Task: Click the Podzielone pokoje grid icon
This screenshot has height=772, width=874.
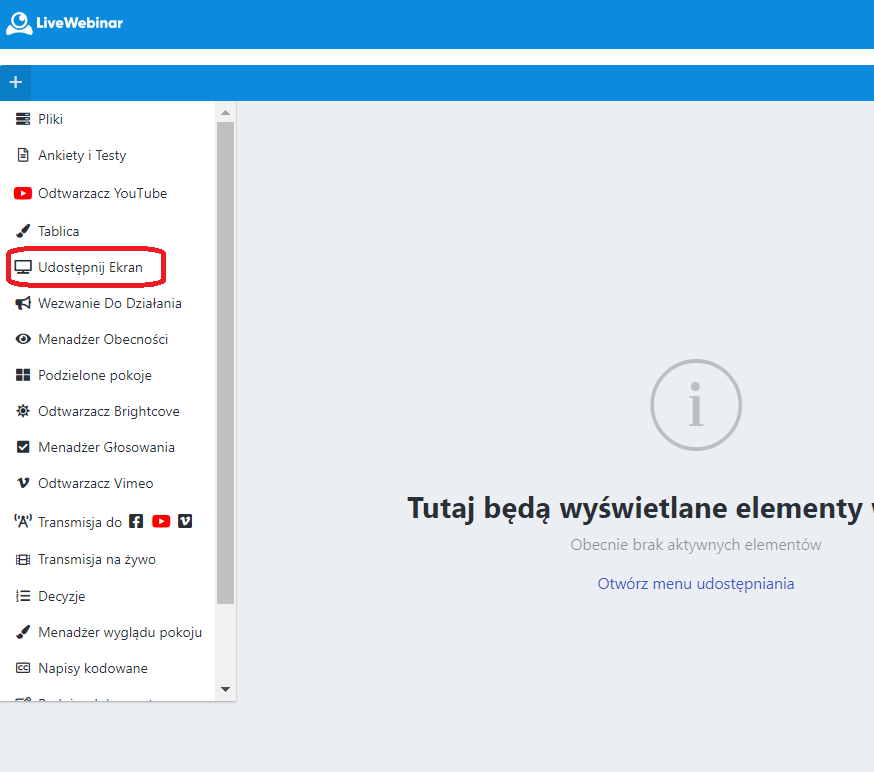Action: click(23, 375)
